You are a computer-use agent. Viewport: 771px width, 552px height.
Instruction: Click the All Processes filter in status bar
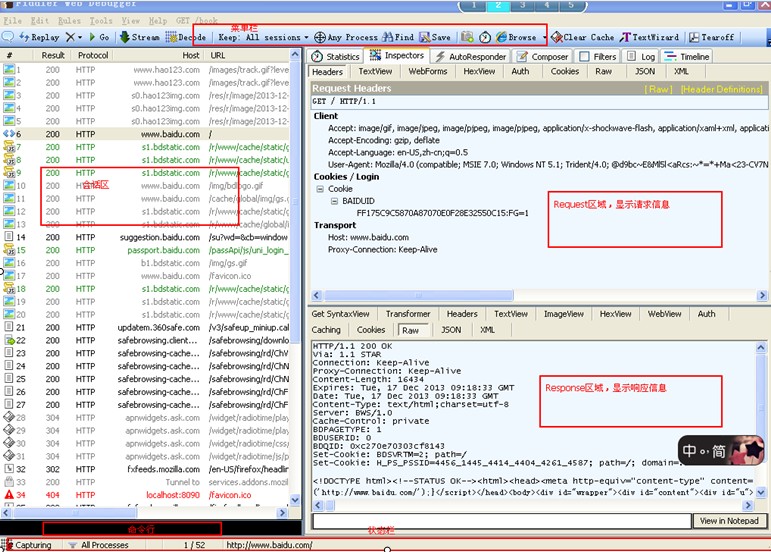click(98, 545)
